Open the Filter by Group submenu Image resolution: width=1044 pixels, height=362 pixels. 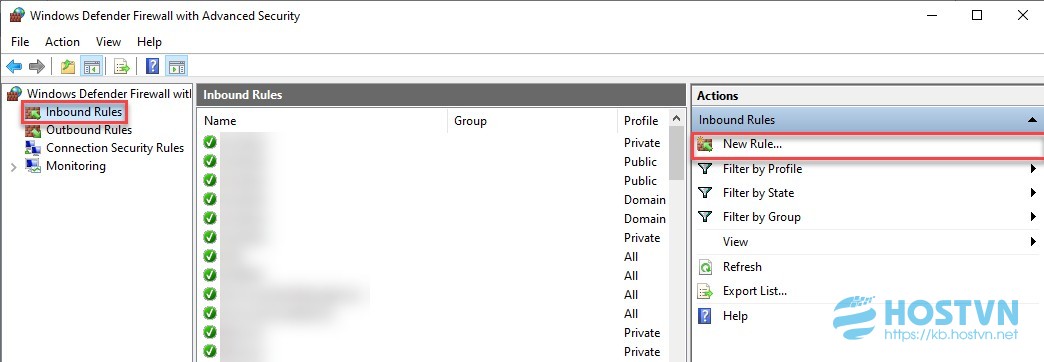click(868, 217)
